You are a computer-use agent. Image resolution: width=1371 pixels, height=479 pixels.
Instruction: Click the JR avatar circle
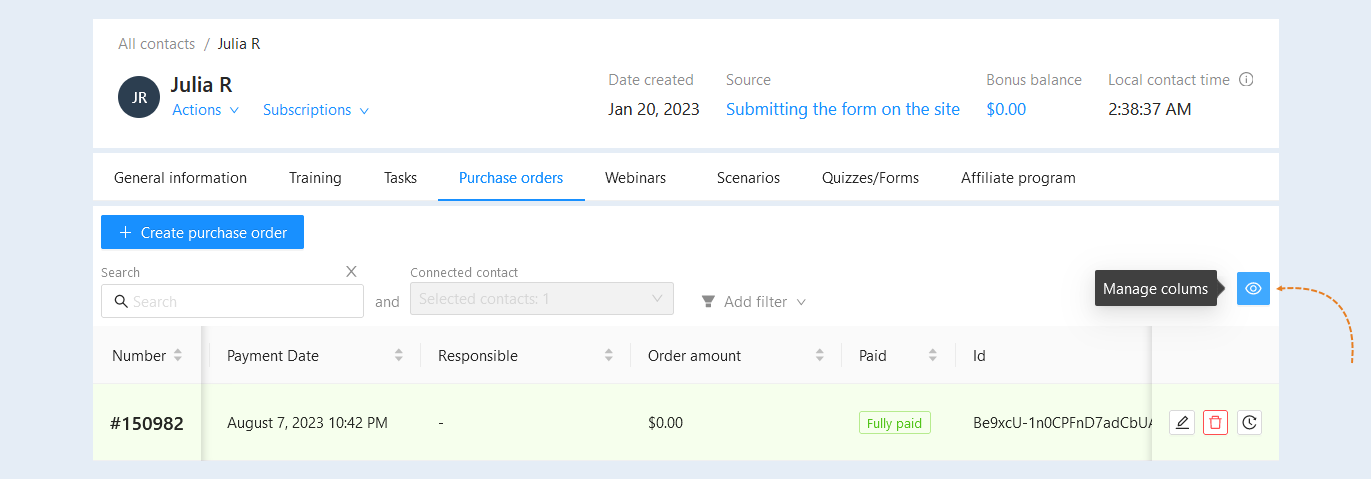139,97
